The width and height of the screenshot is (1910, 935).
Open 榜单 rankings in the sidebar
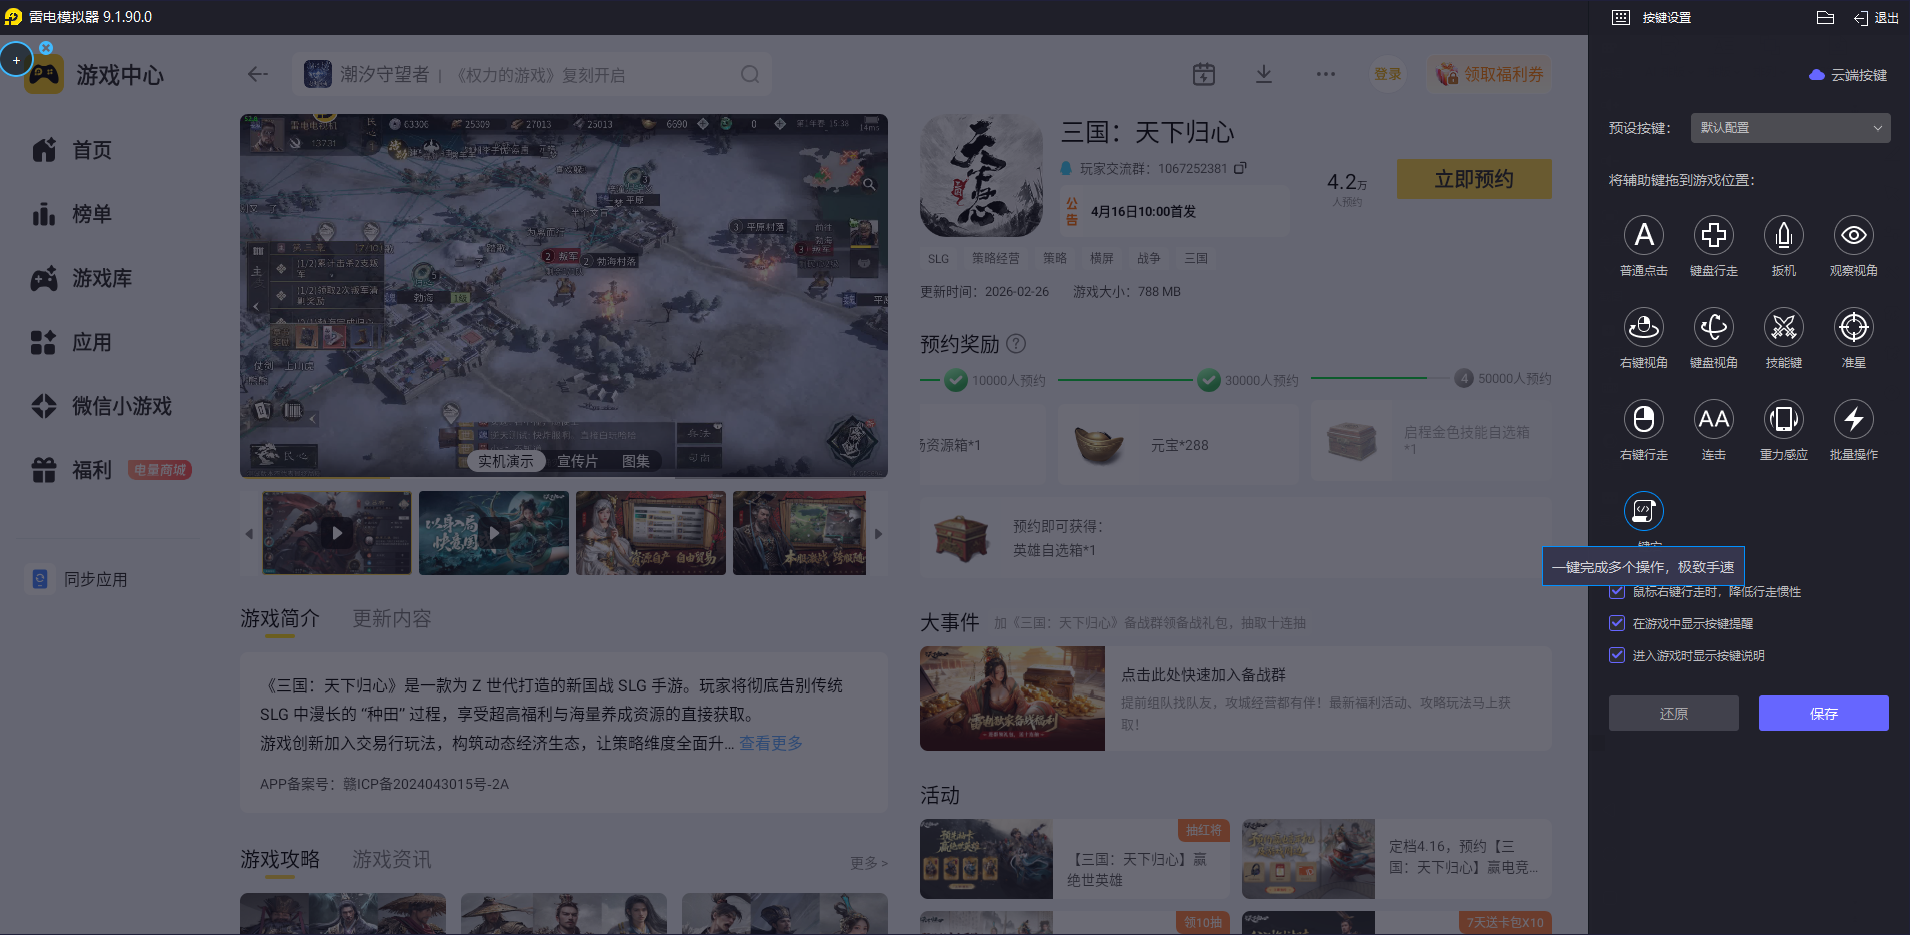[x=72, y=214]
